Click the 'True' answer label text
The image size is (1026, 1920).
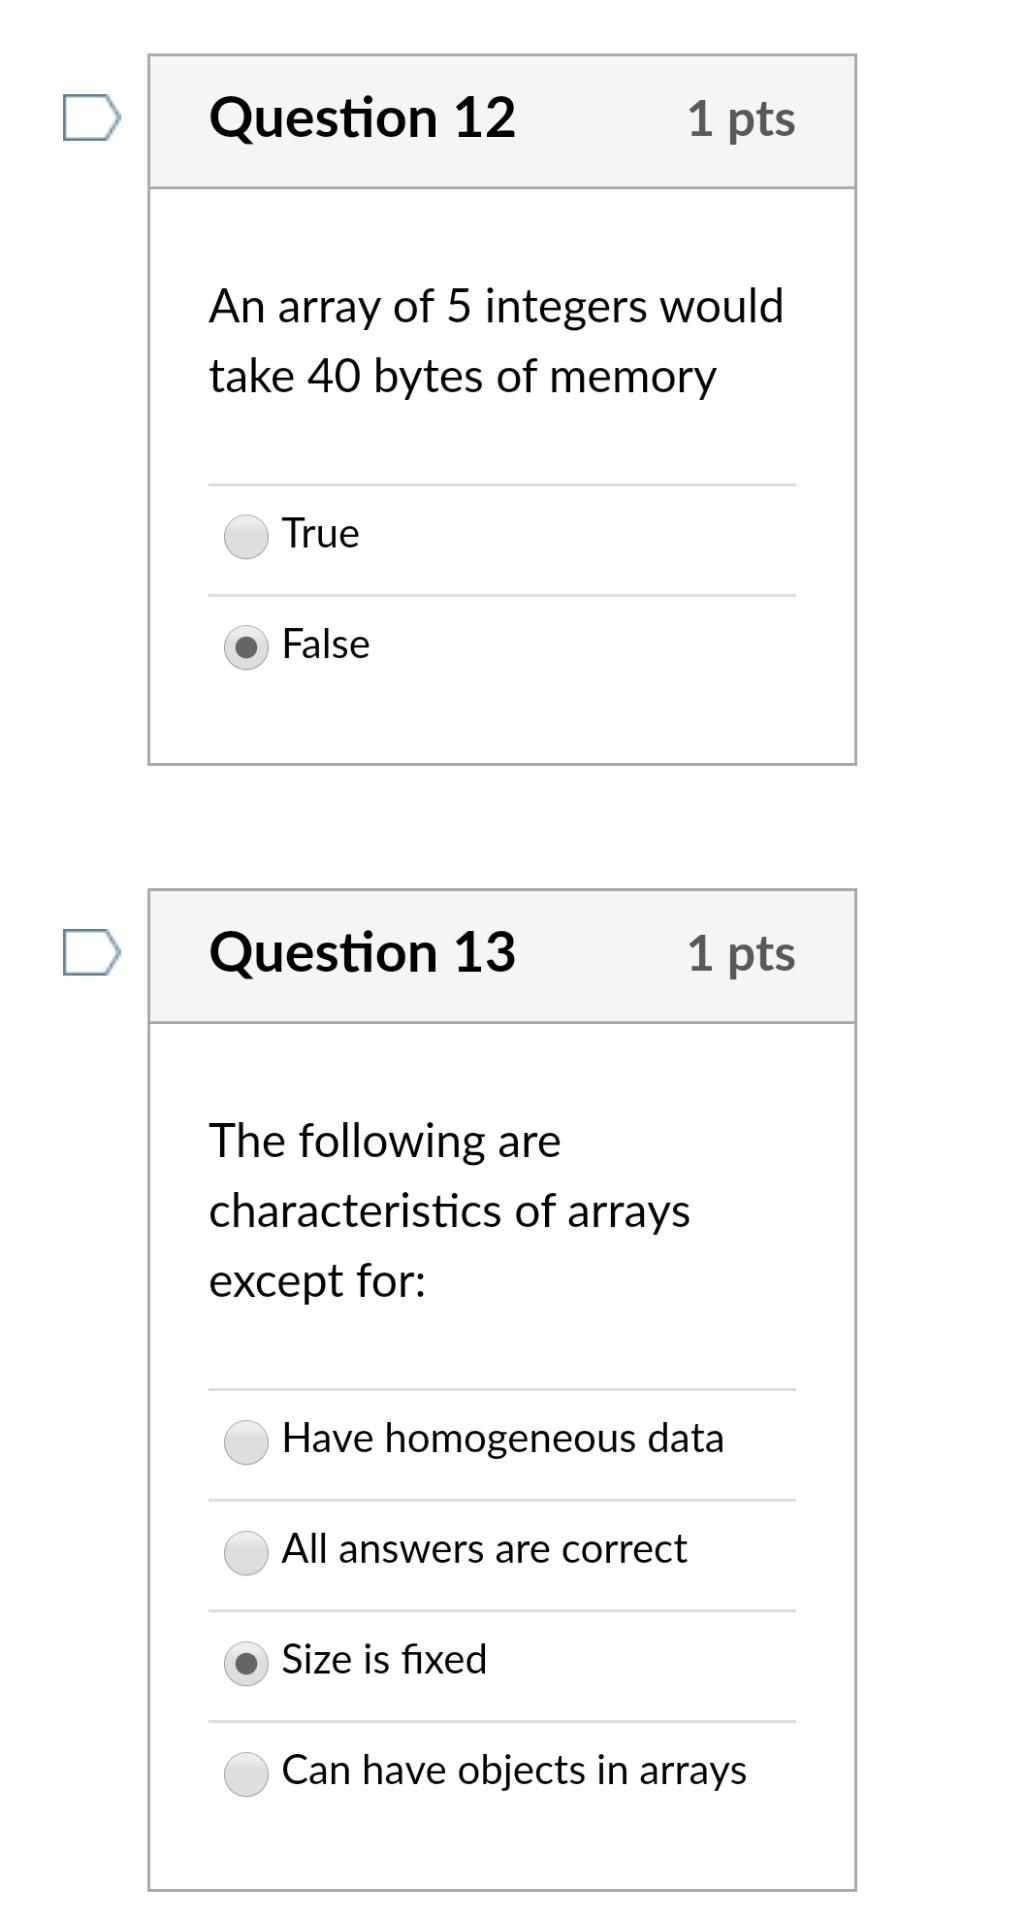point(320,533)
